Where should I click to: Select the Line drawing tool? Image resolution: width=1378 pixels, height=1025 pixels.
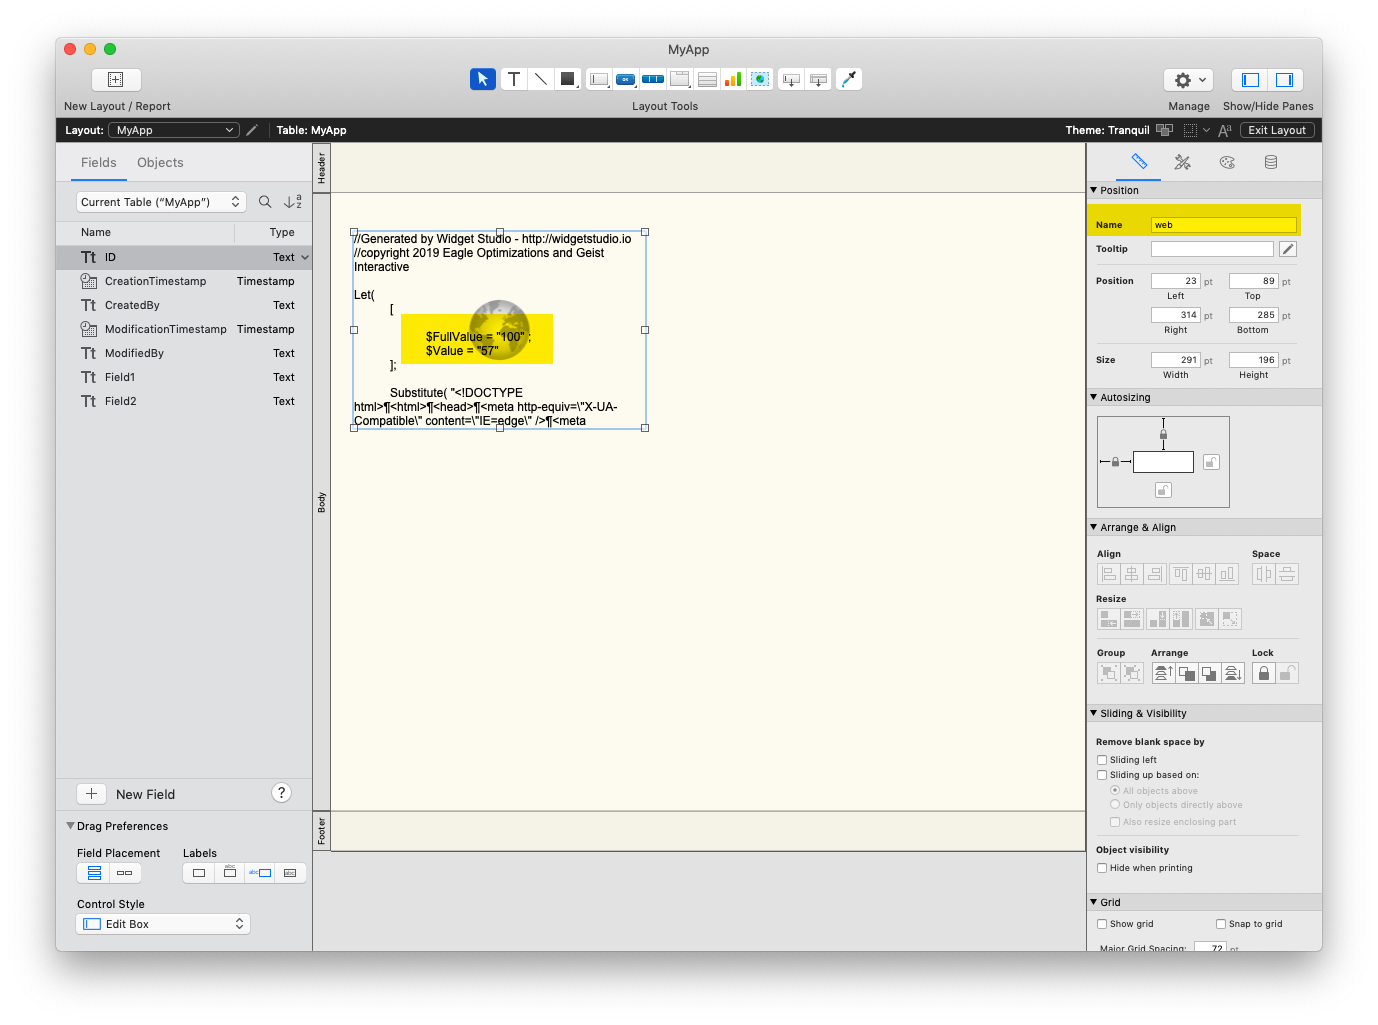pos(540,79)
